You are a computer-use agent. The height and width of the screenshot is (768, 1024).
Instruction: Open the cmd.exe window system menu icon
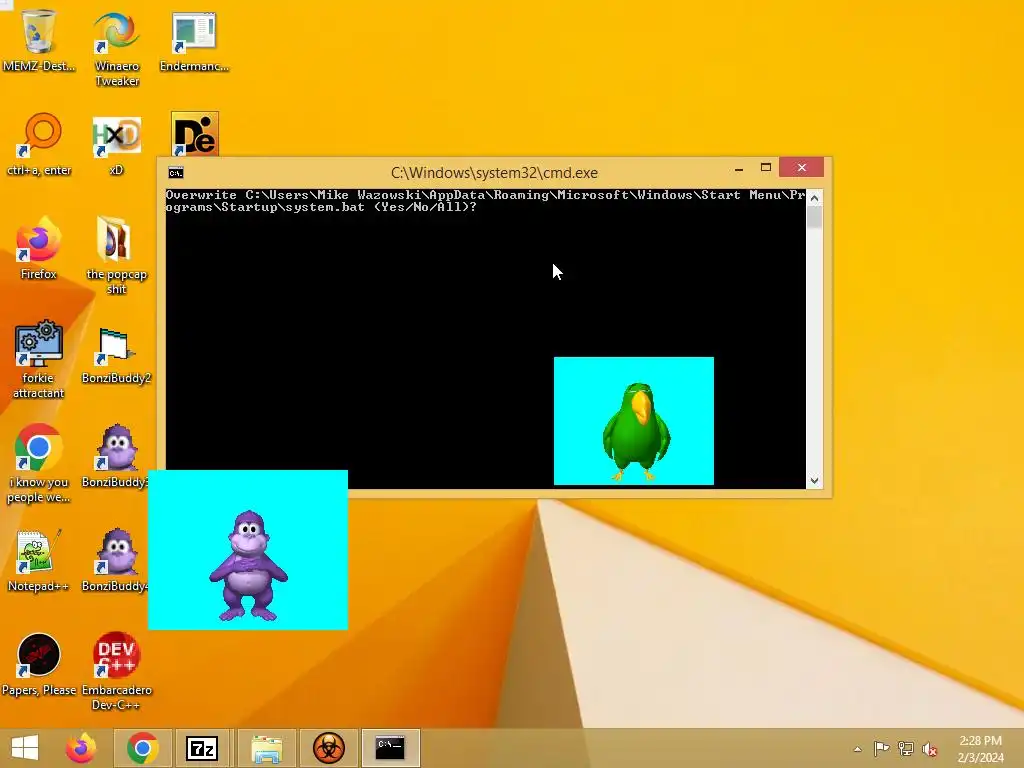click(176, 172)
